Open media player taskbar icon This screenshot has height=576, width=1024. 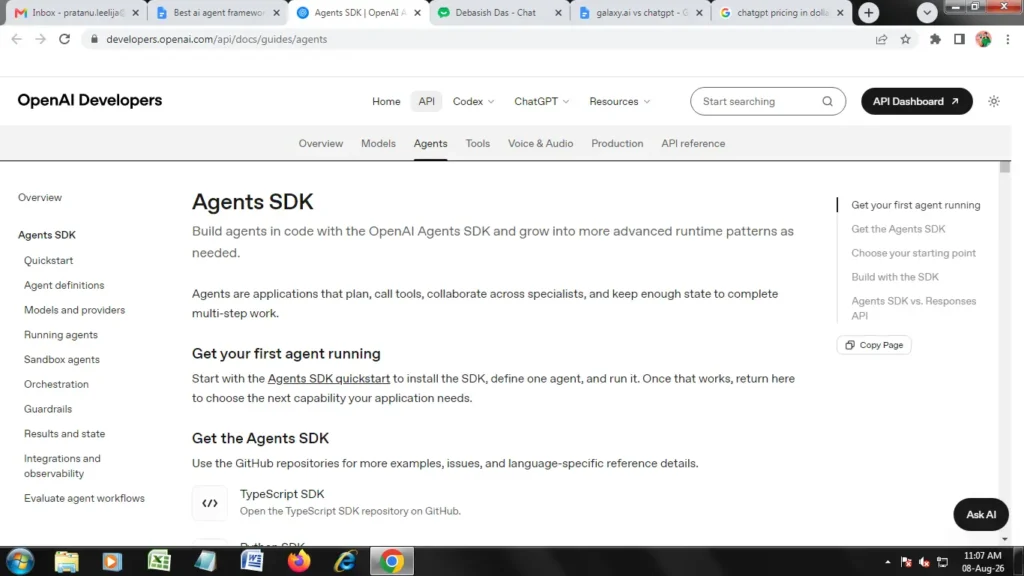(x=112, y=561)
